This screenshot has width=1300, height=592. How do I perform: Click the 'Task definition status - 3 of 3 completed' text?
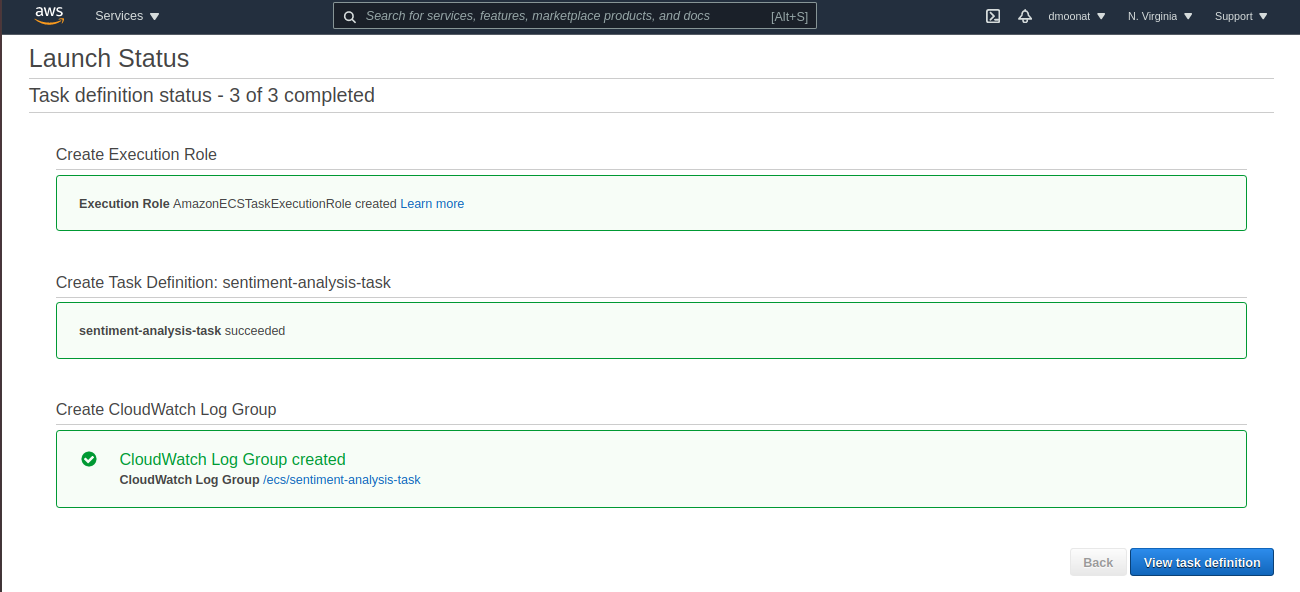tap(202, 96)
